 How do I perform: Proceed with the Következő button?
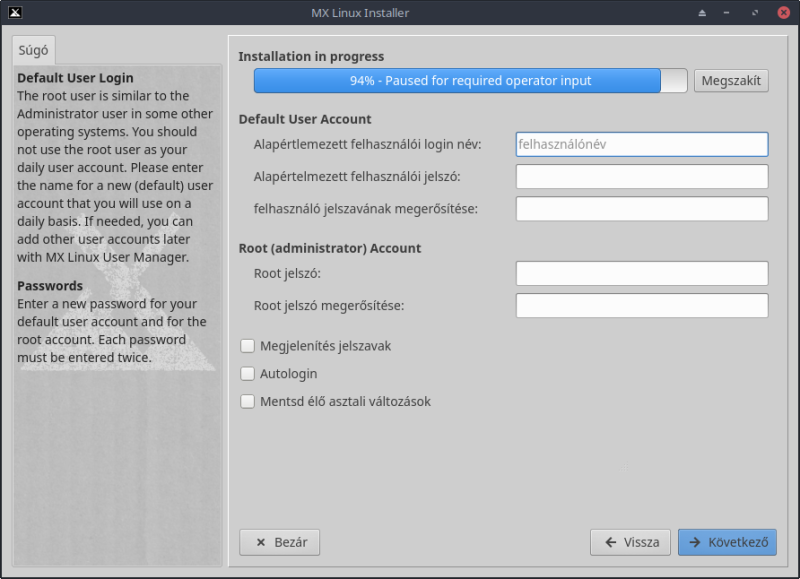click(727, 542)
